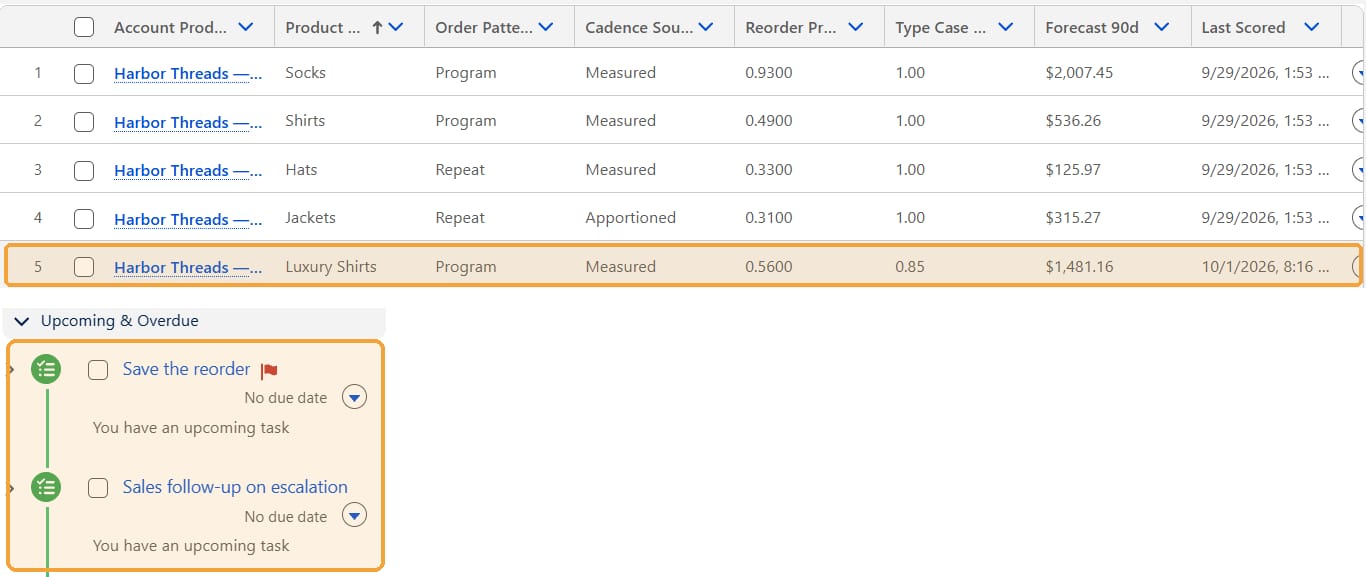Open the Harbor Threads link in the Socks row
The width and height of the screenshot is (1366, 577).
188,74
